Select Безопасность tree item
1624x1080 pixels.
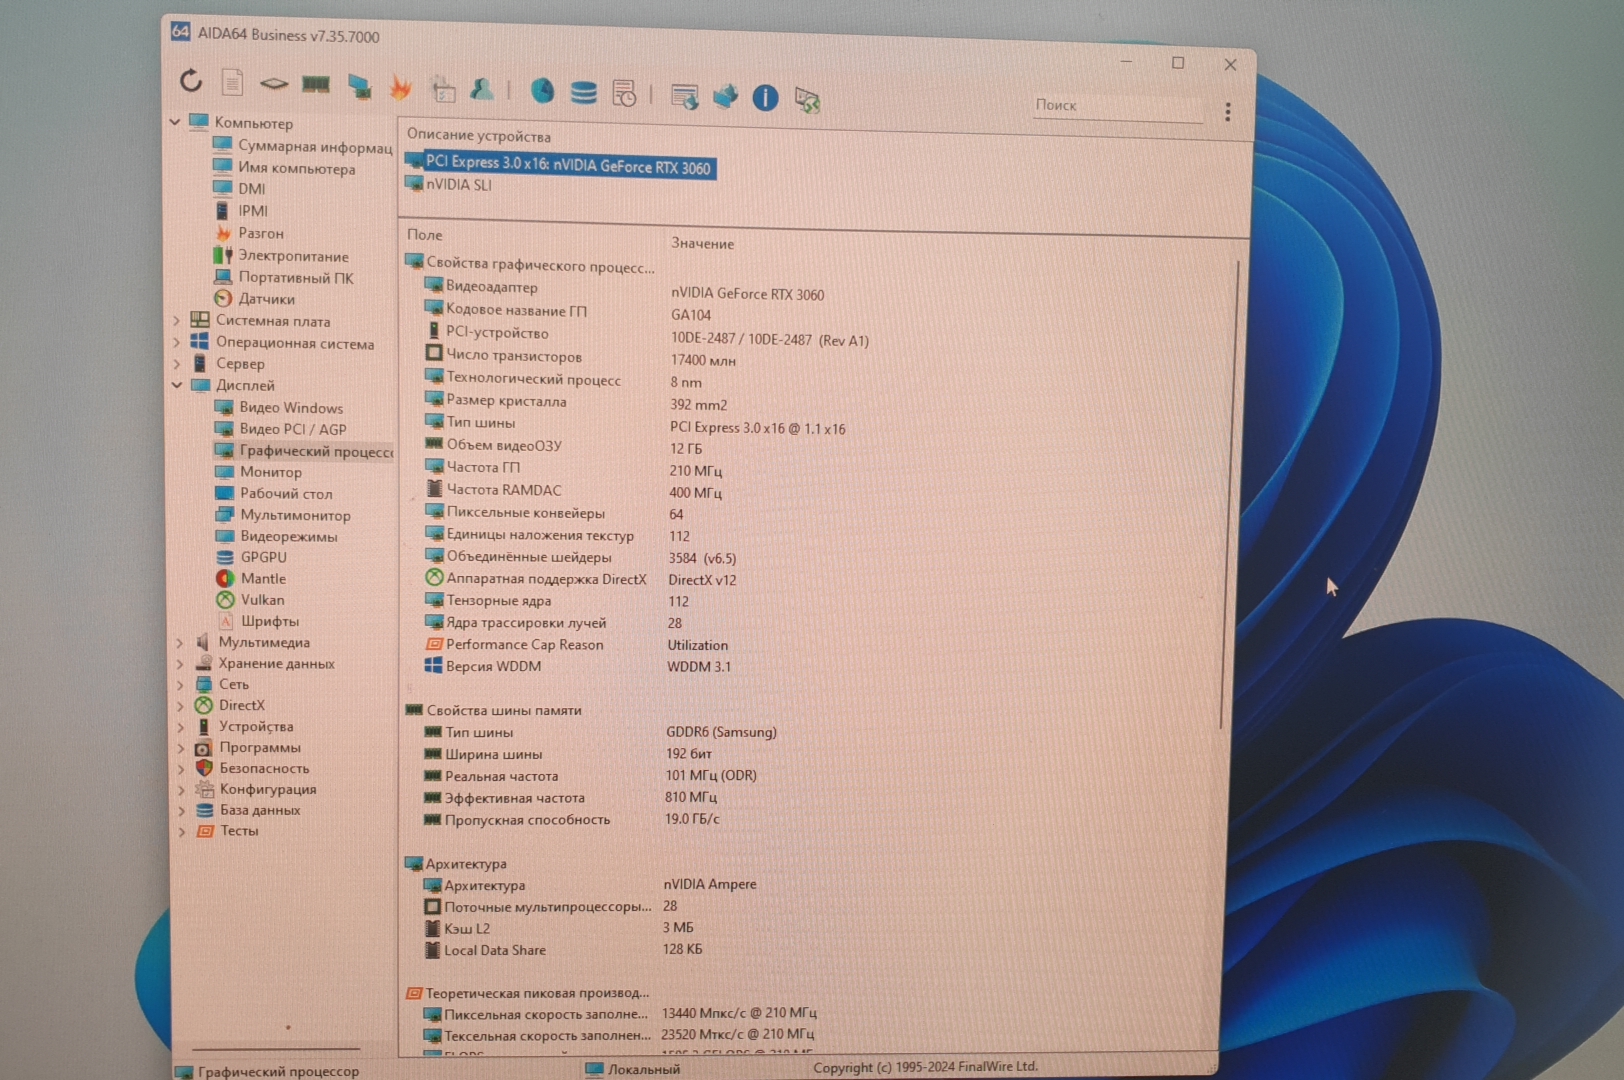click(253, 768)
